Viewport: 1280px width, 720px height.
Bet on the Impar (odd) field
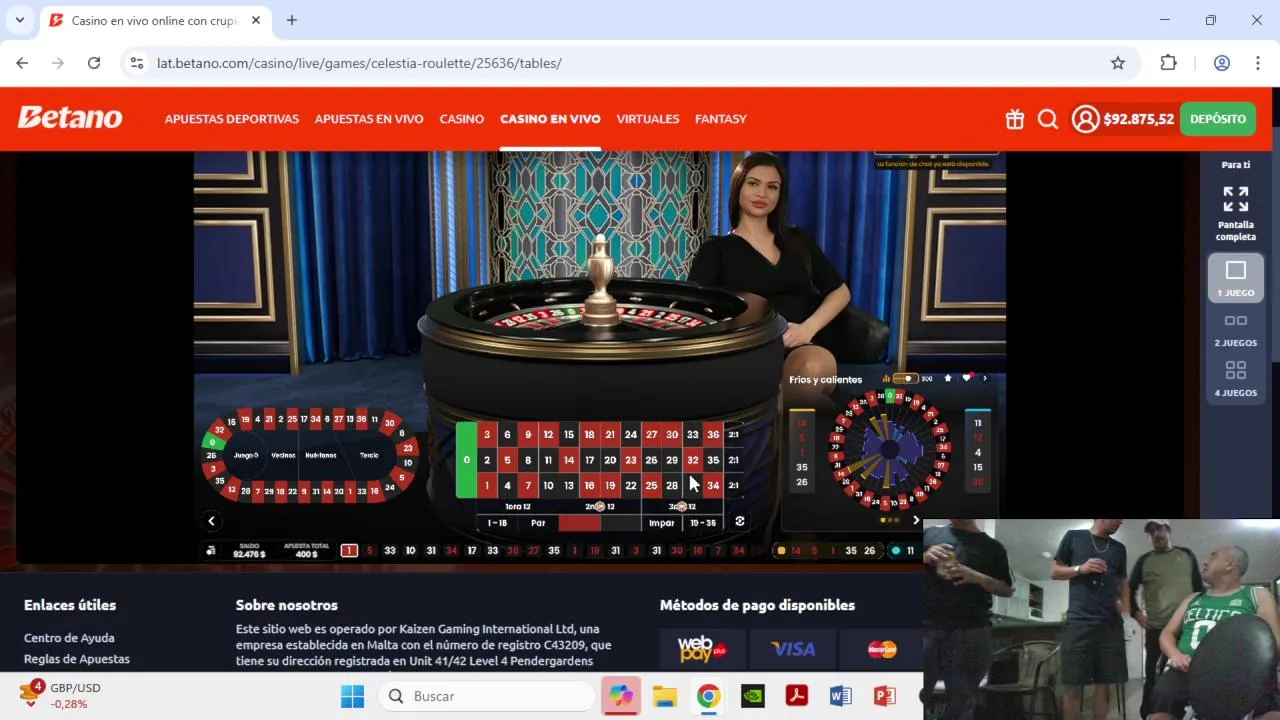click(x=662, y=522)
